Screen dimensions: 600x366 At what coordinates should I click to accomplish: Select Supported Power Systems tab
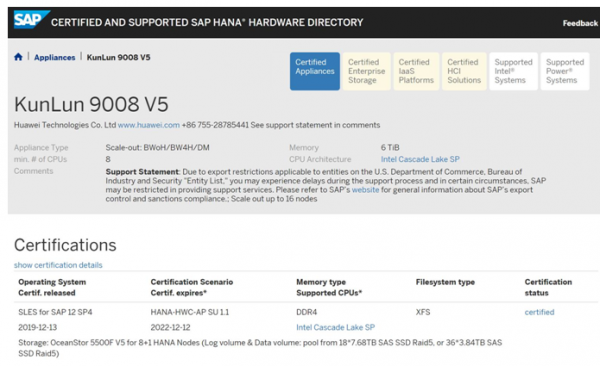565,71
